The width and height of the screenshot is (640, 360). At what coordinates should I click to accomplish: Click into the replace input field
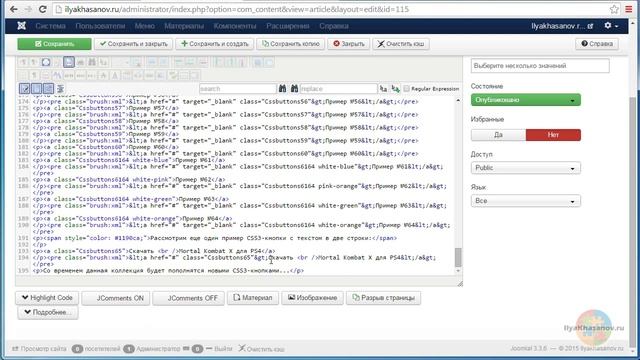click(338, 89)
